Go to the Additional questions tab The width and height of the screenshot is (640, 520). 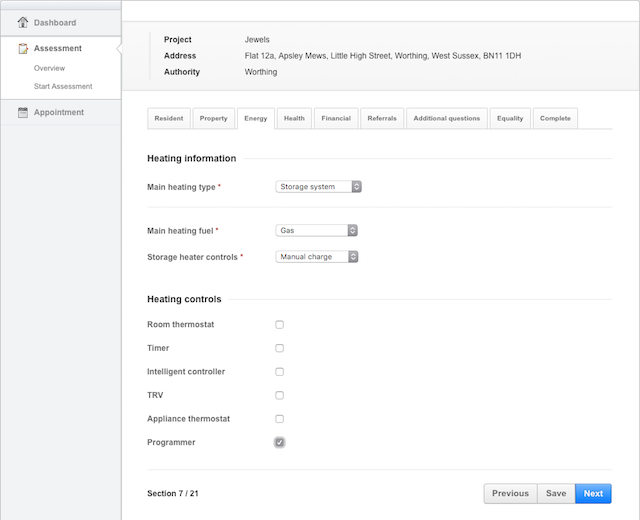(447, 118)
